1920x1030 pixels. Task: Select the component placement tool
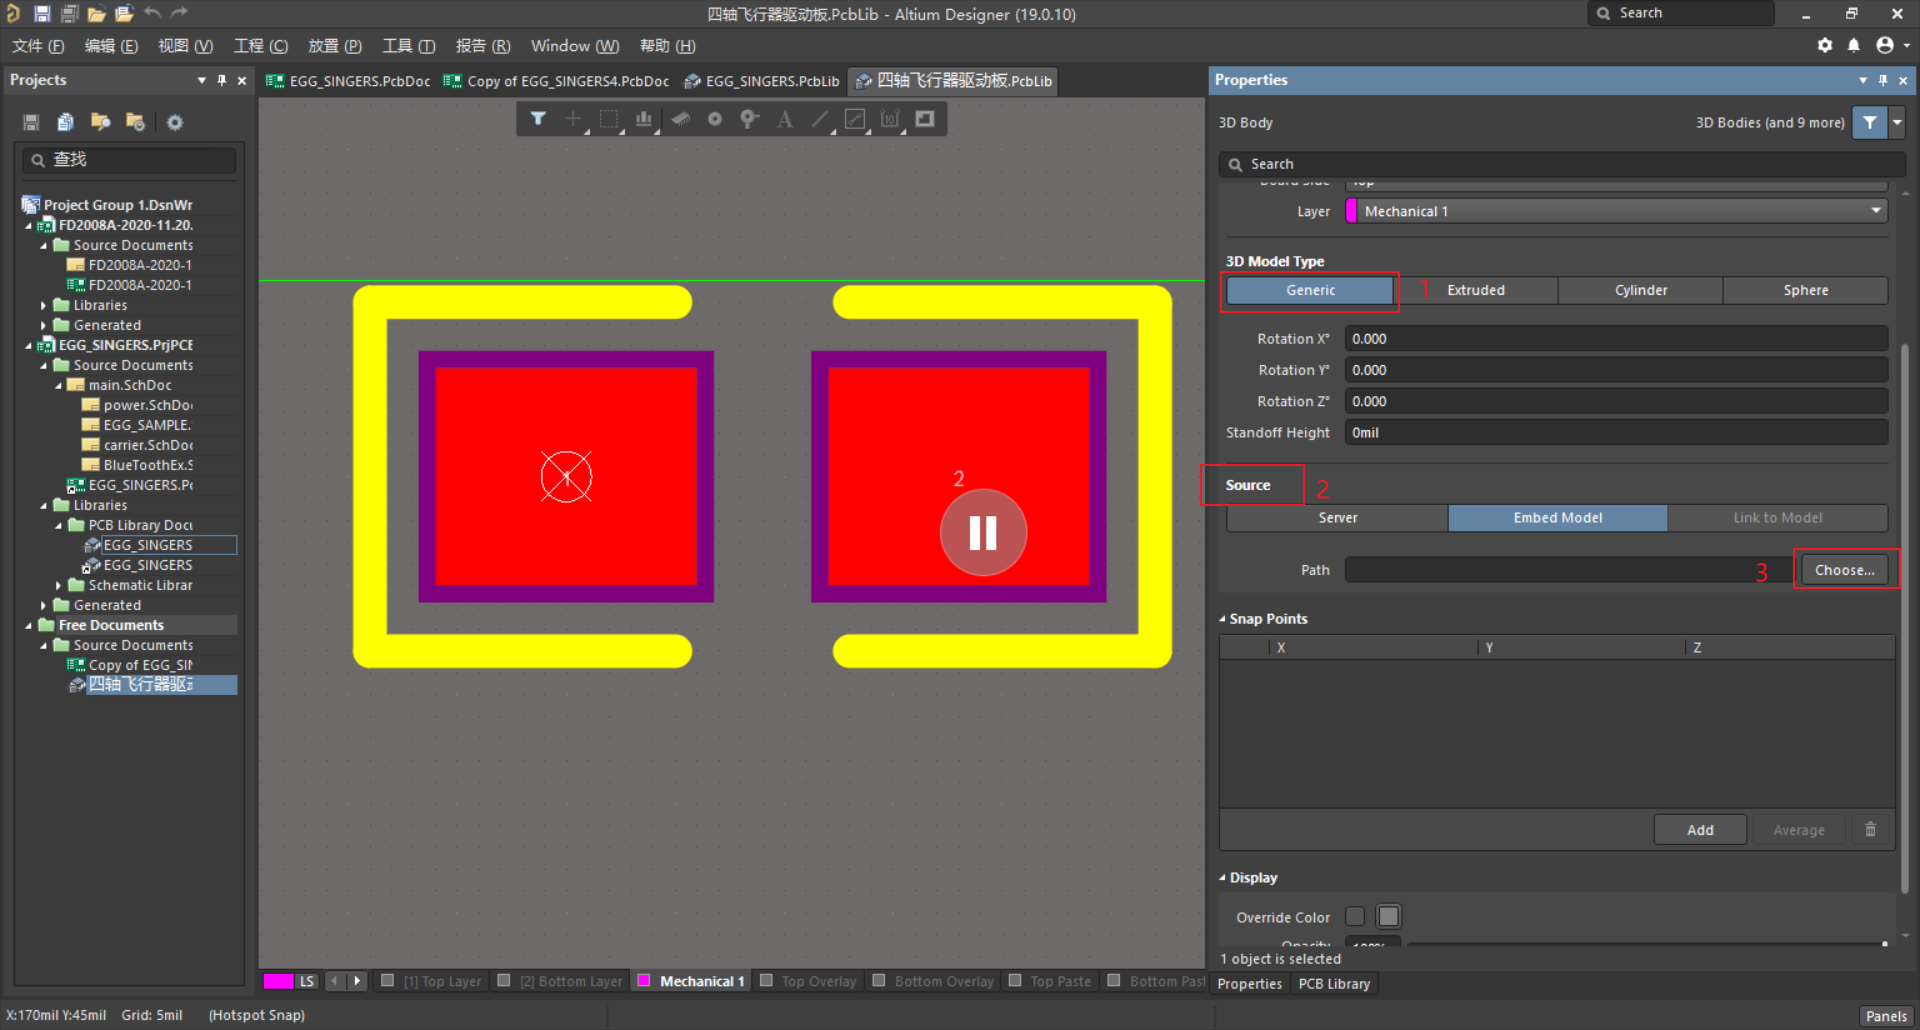point(680,119)
